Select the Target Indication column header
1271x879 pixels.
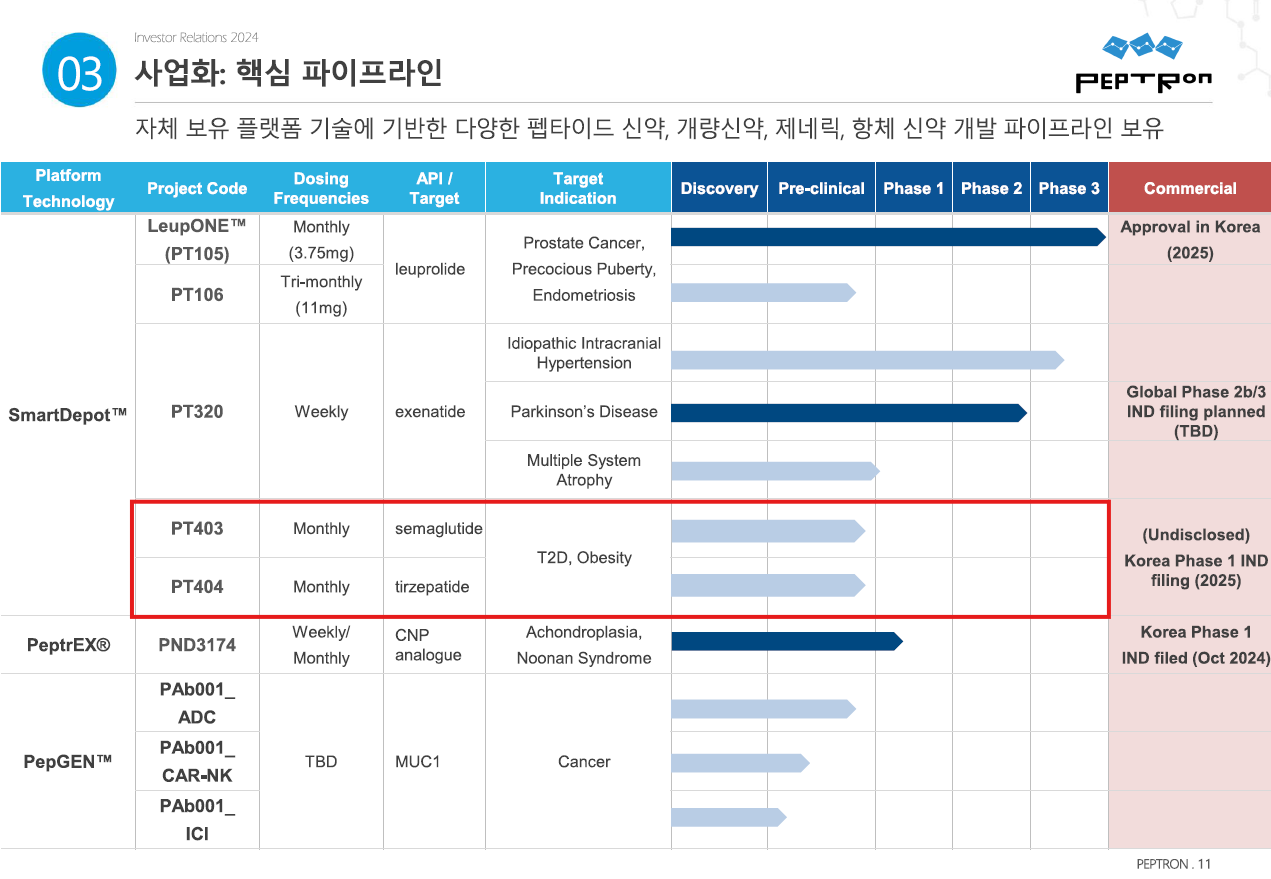click(578, 188)
